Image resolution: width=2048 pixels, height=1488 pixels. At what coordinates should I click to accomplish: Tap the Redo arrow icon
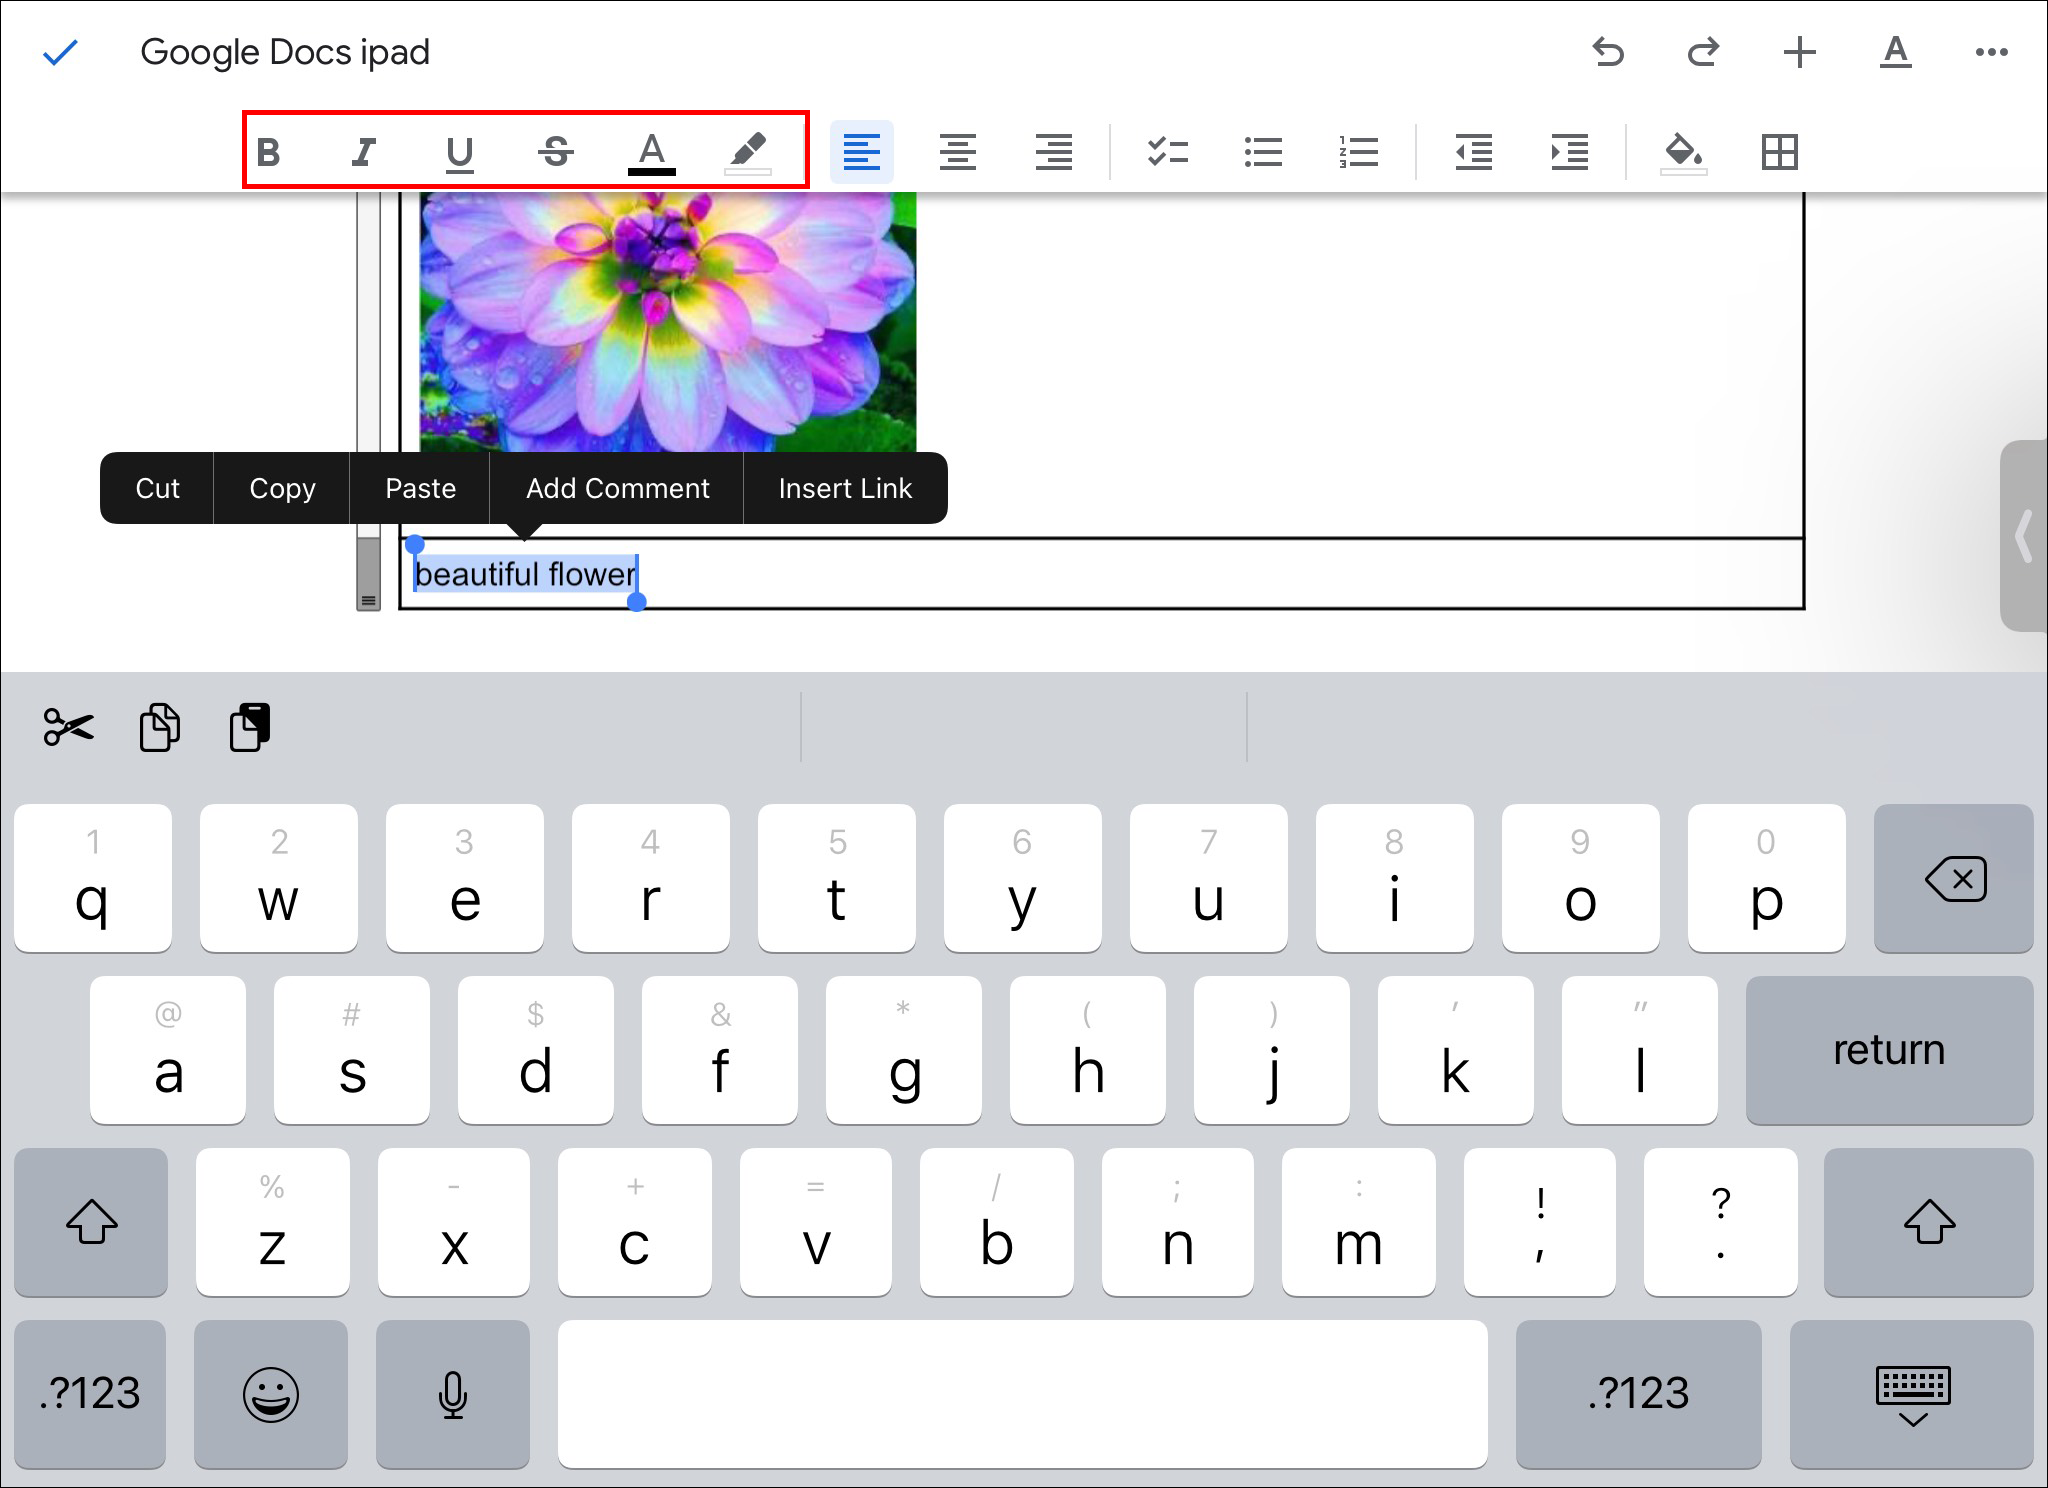coord(1703,52)
